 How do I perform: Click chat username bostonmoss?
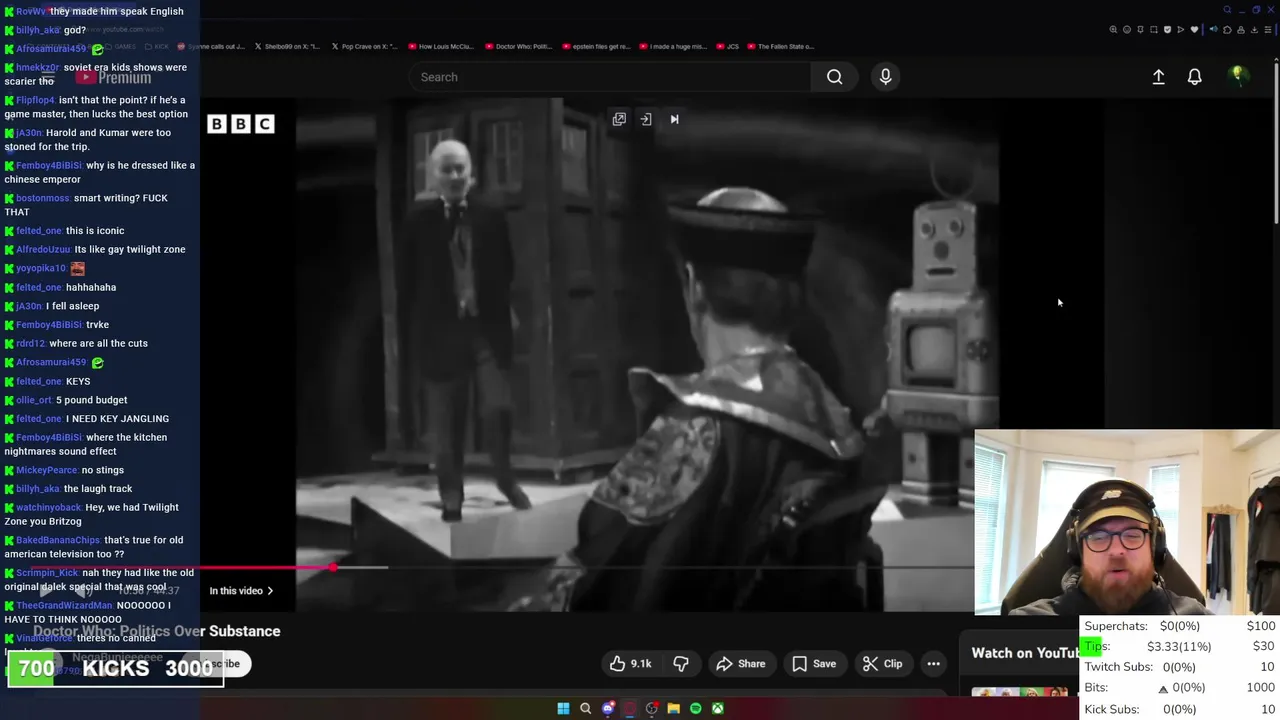point(42,198)
